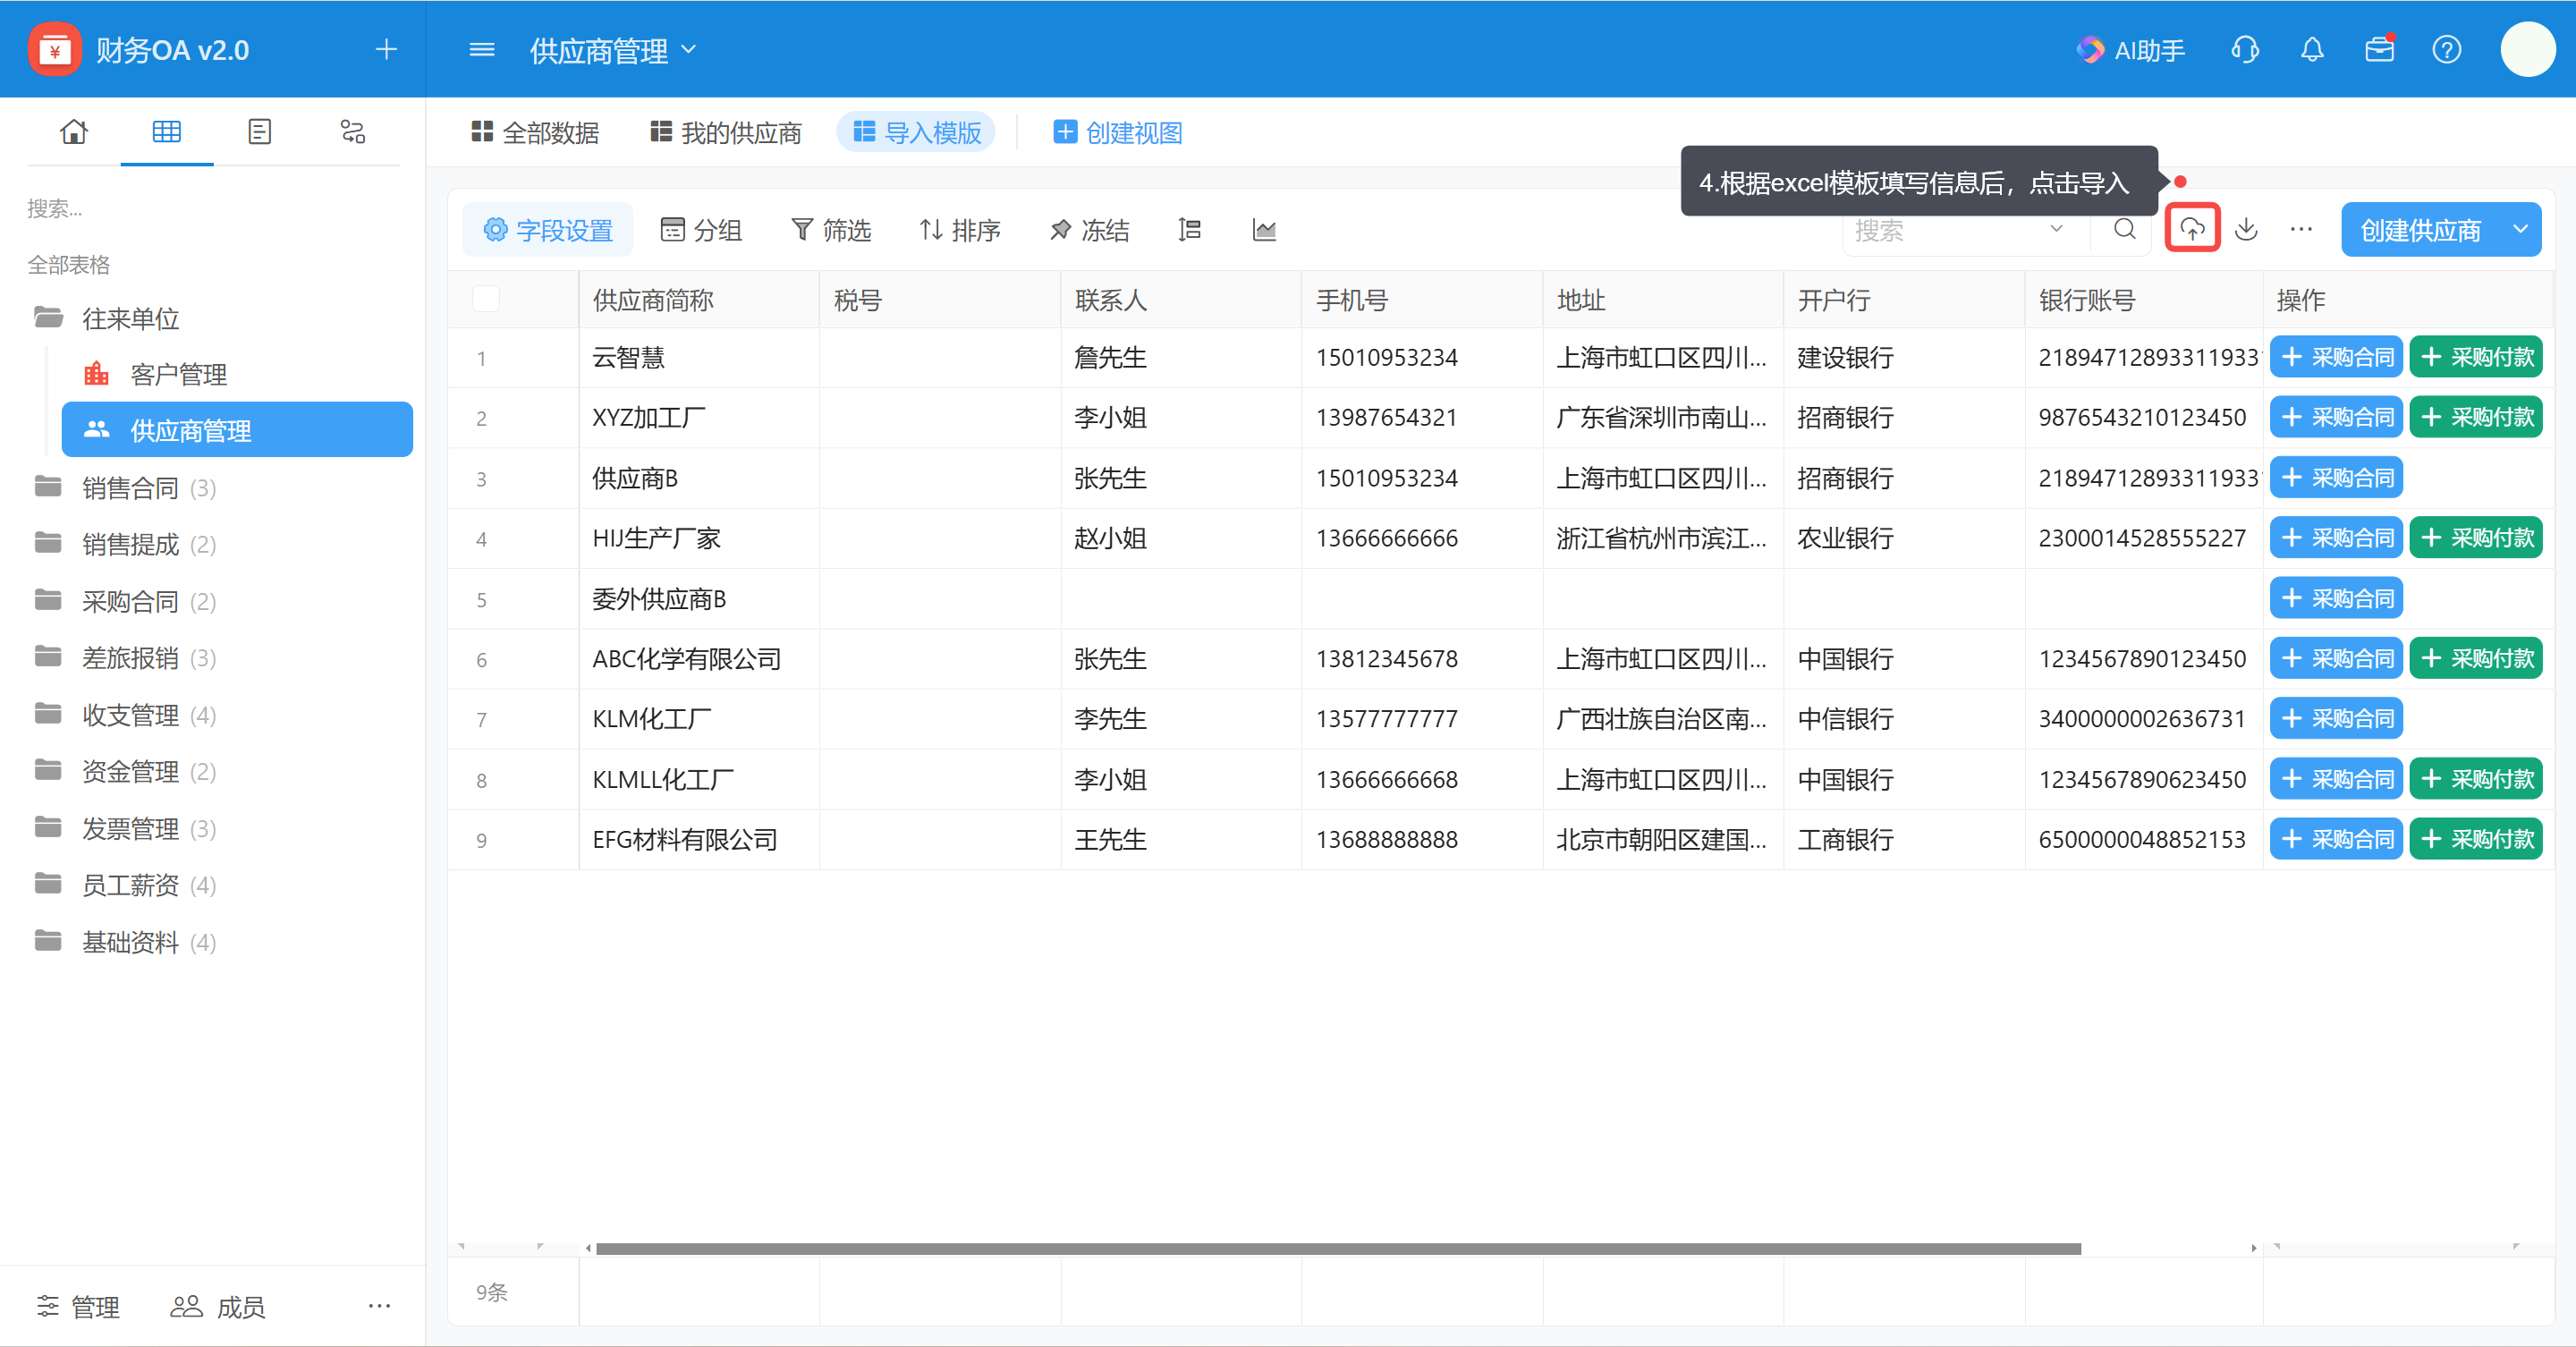
Task: Open the sidebar bottom more options ellipsis
Action: (379, 1306)
